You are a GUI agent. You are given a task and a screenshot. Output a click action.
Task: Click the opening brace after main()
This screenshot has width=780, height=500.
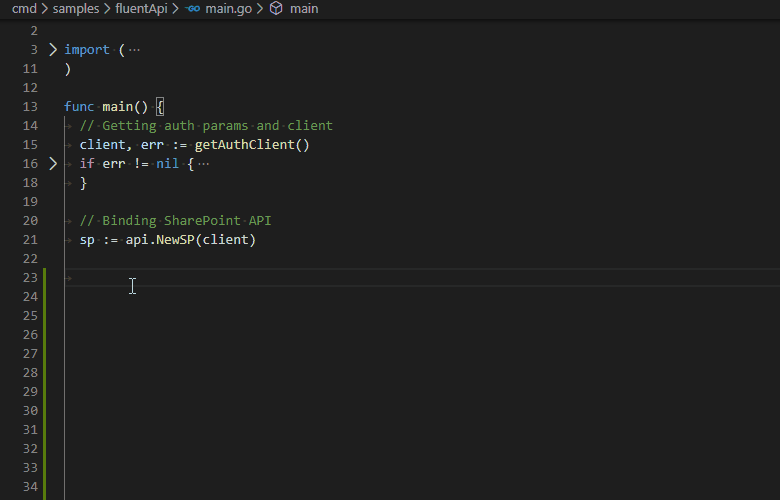tap(160, 106)
